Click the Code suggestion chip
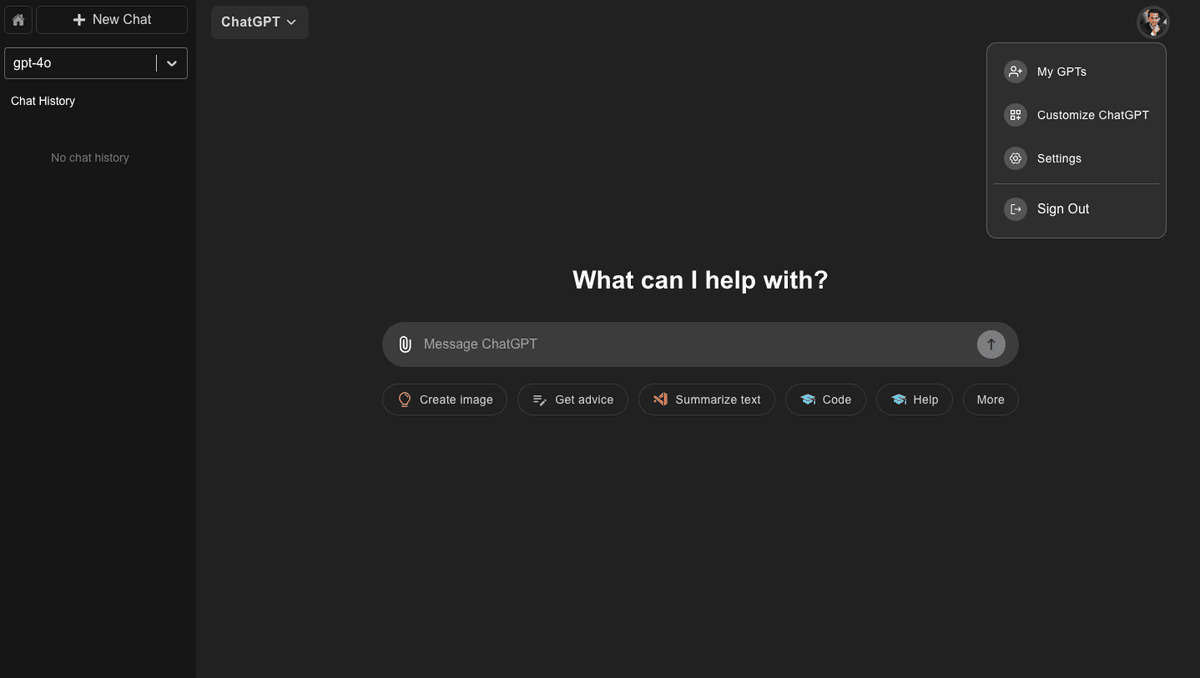Screen dimensions: 1200x678 [825, 400]
